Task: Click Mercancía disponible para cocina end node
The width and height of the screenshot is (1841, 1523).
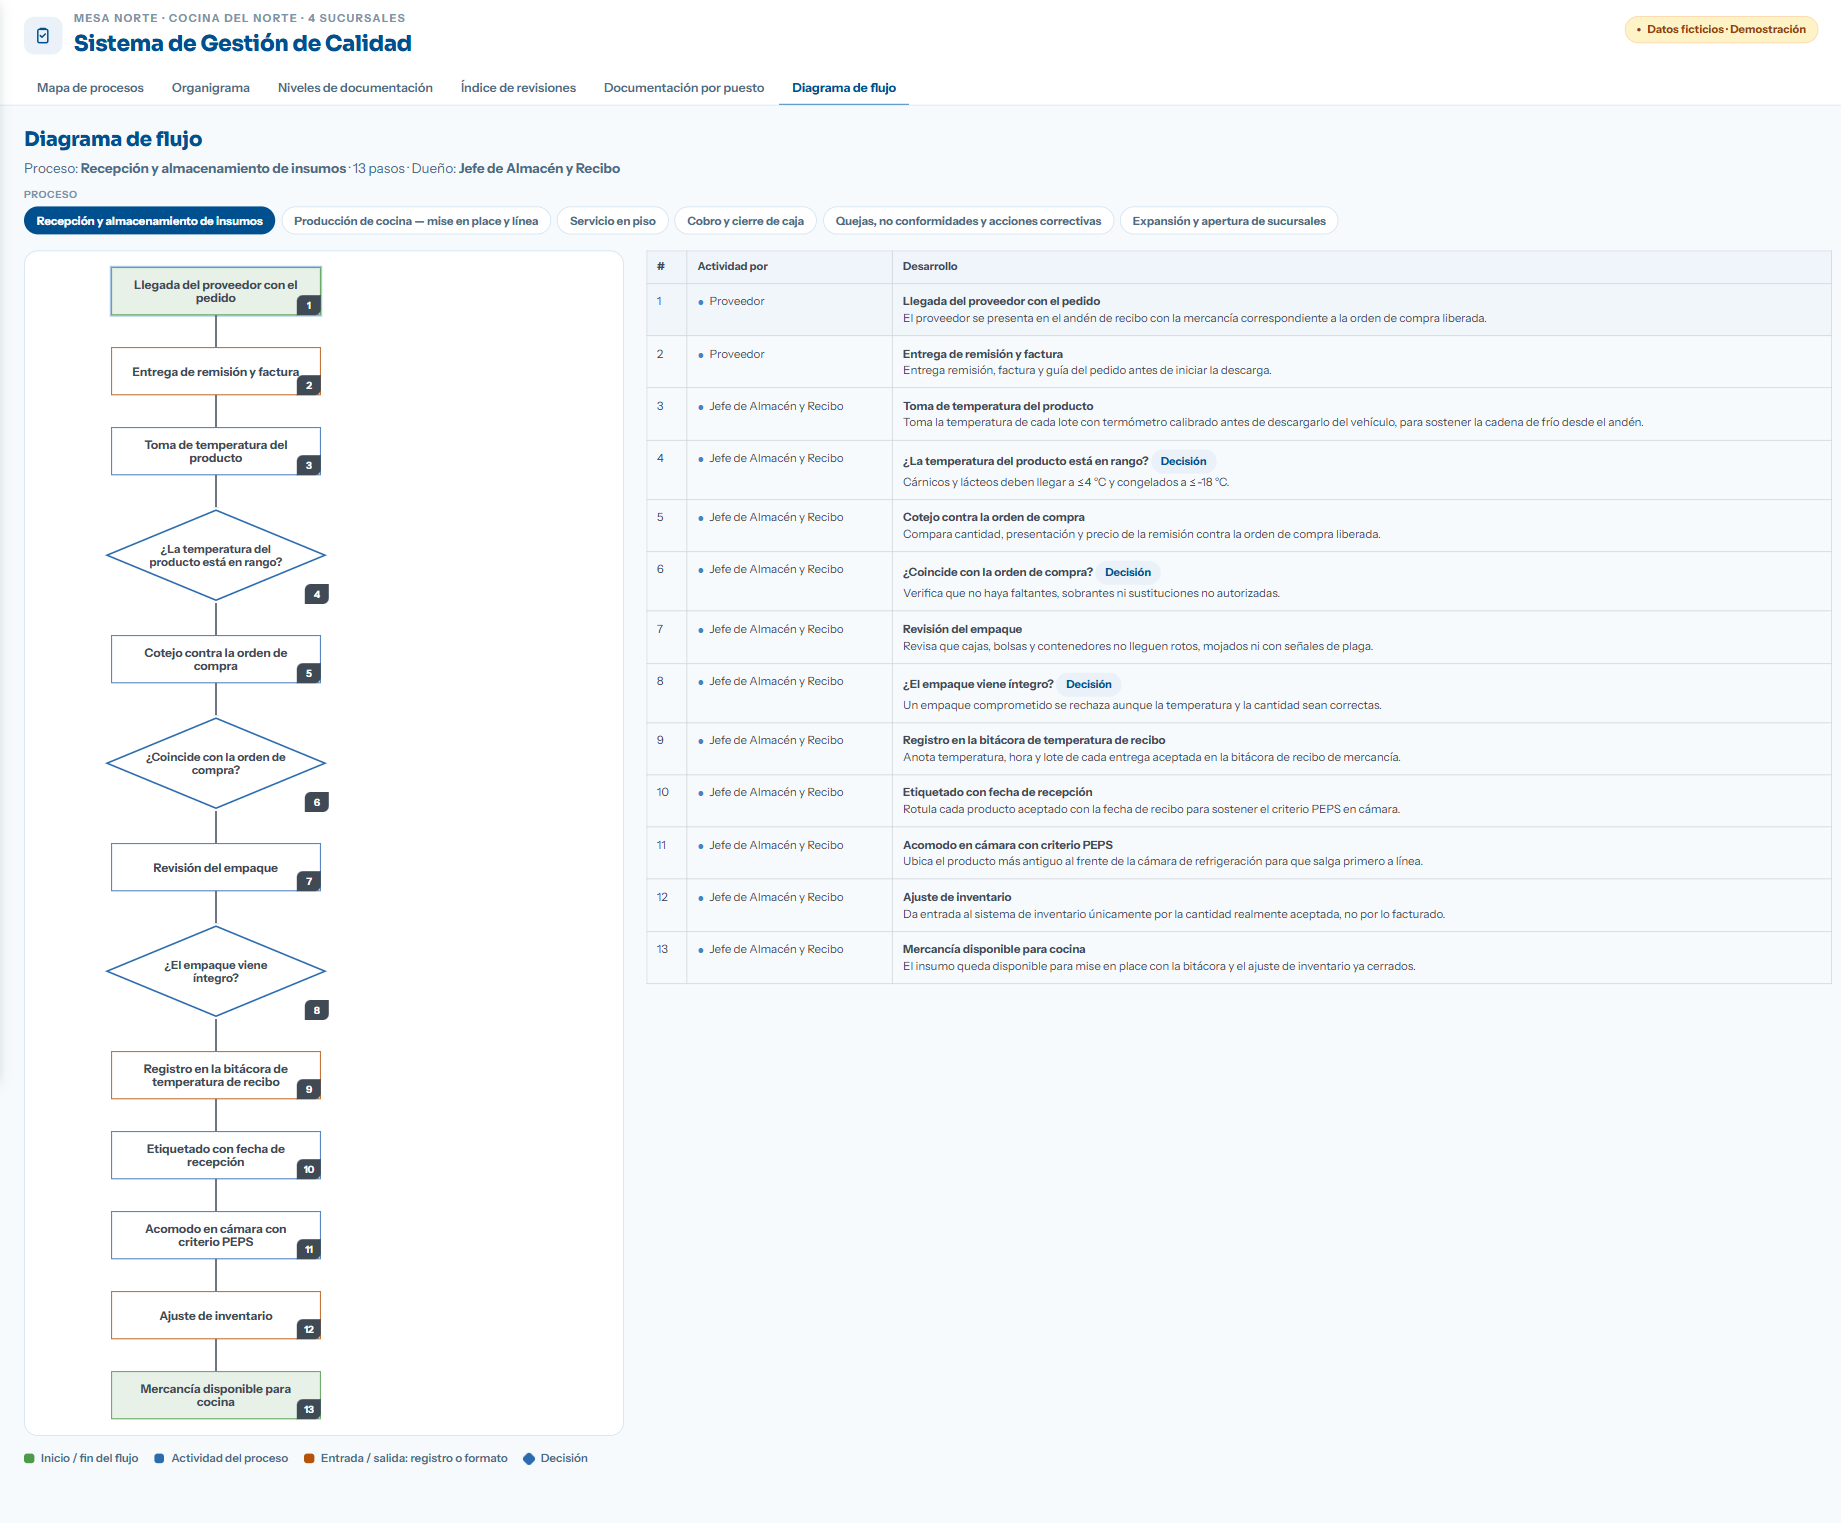Action: point(216,1395)
